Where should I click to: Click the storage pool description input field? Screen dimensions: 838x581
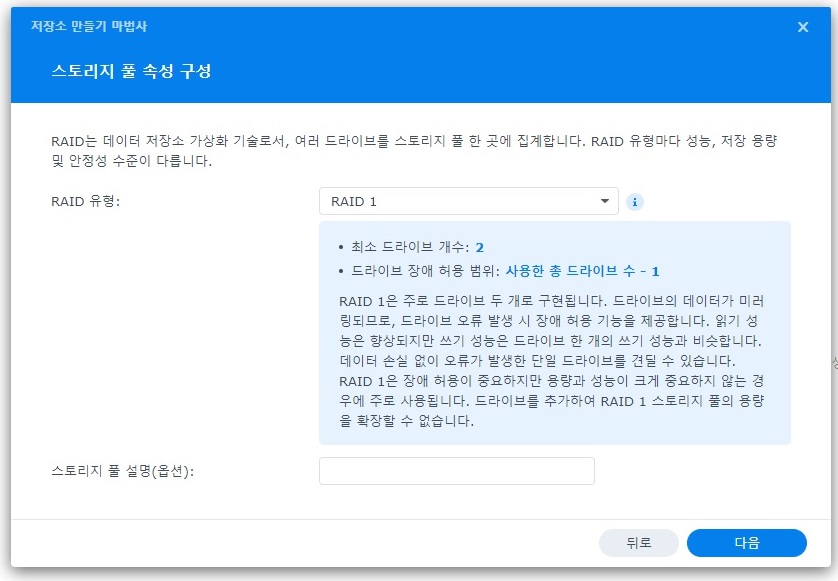click(455, 470)
